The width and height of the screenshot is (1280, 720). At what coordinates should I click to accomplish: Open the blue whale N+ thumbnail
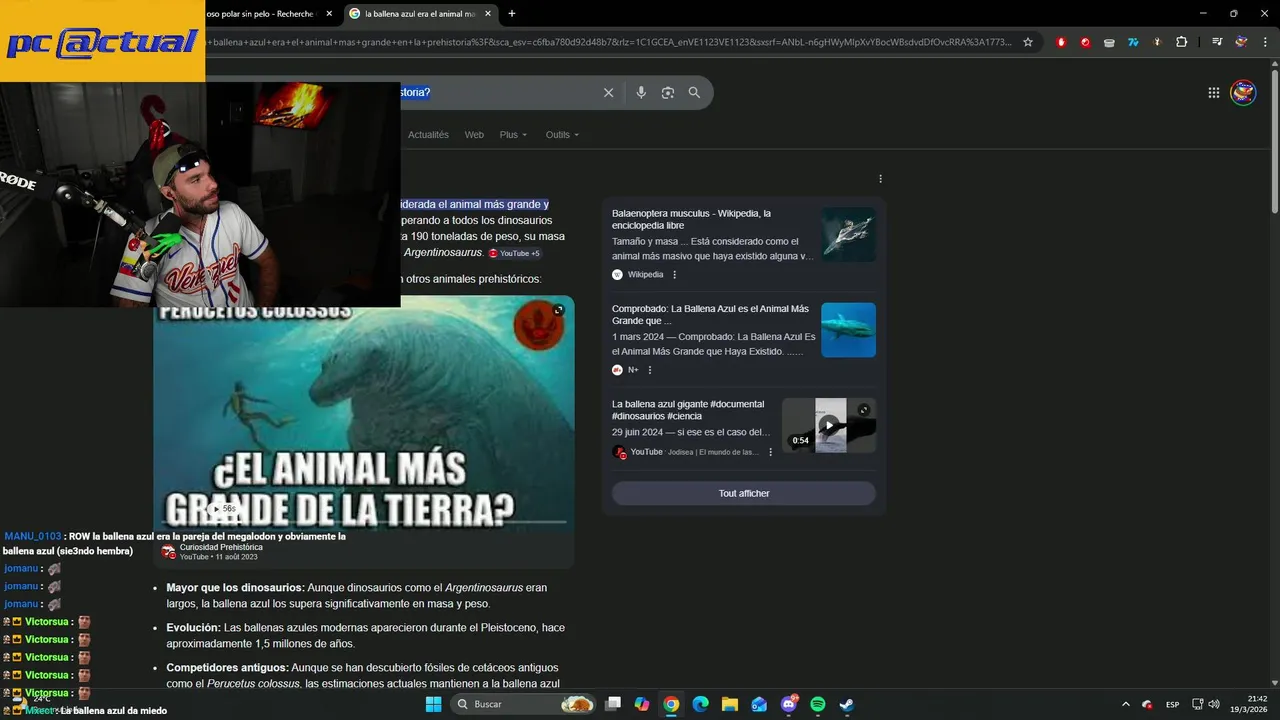coord(848,330)
